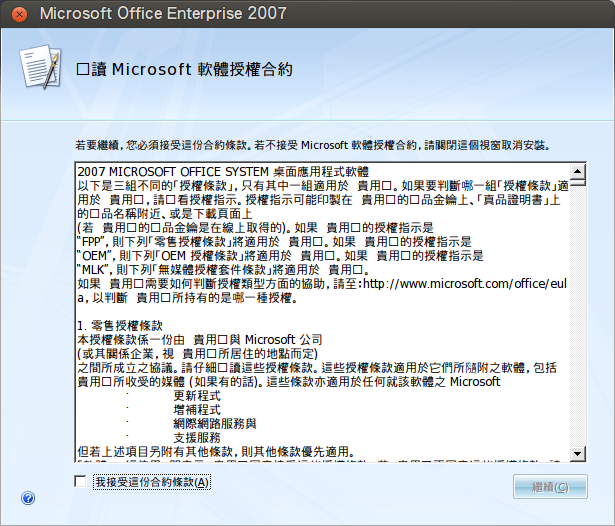Click the license document with pen icon

41,67
